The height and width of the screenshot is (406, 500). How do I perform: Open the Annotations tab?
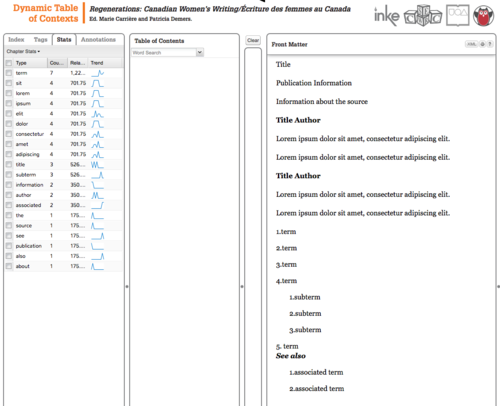[x=98, y=40]
